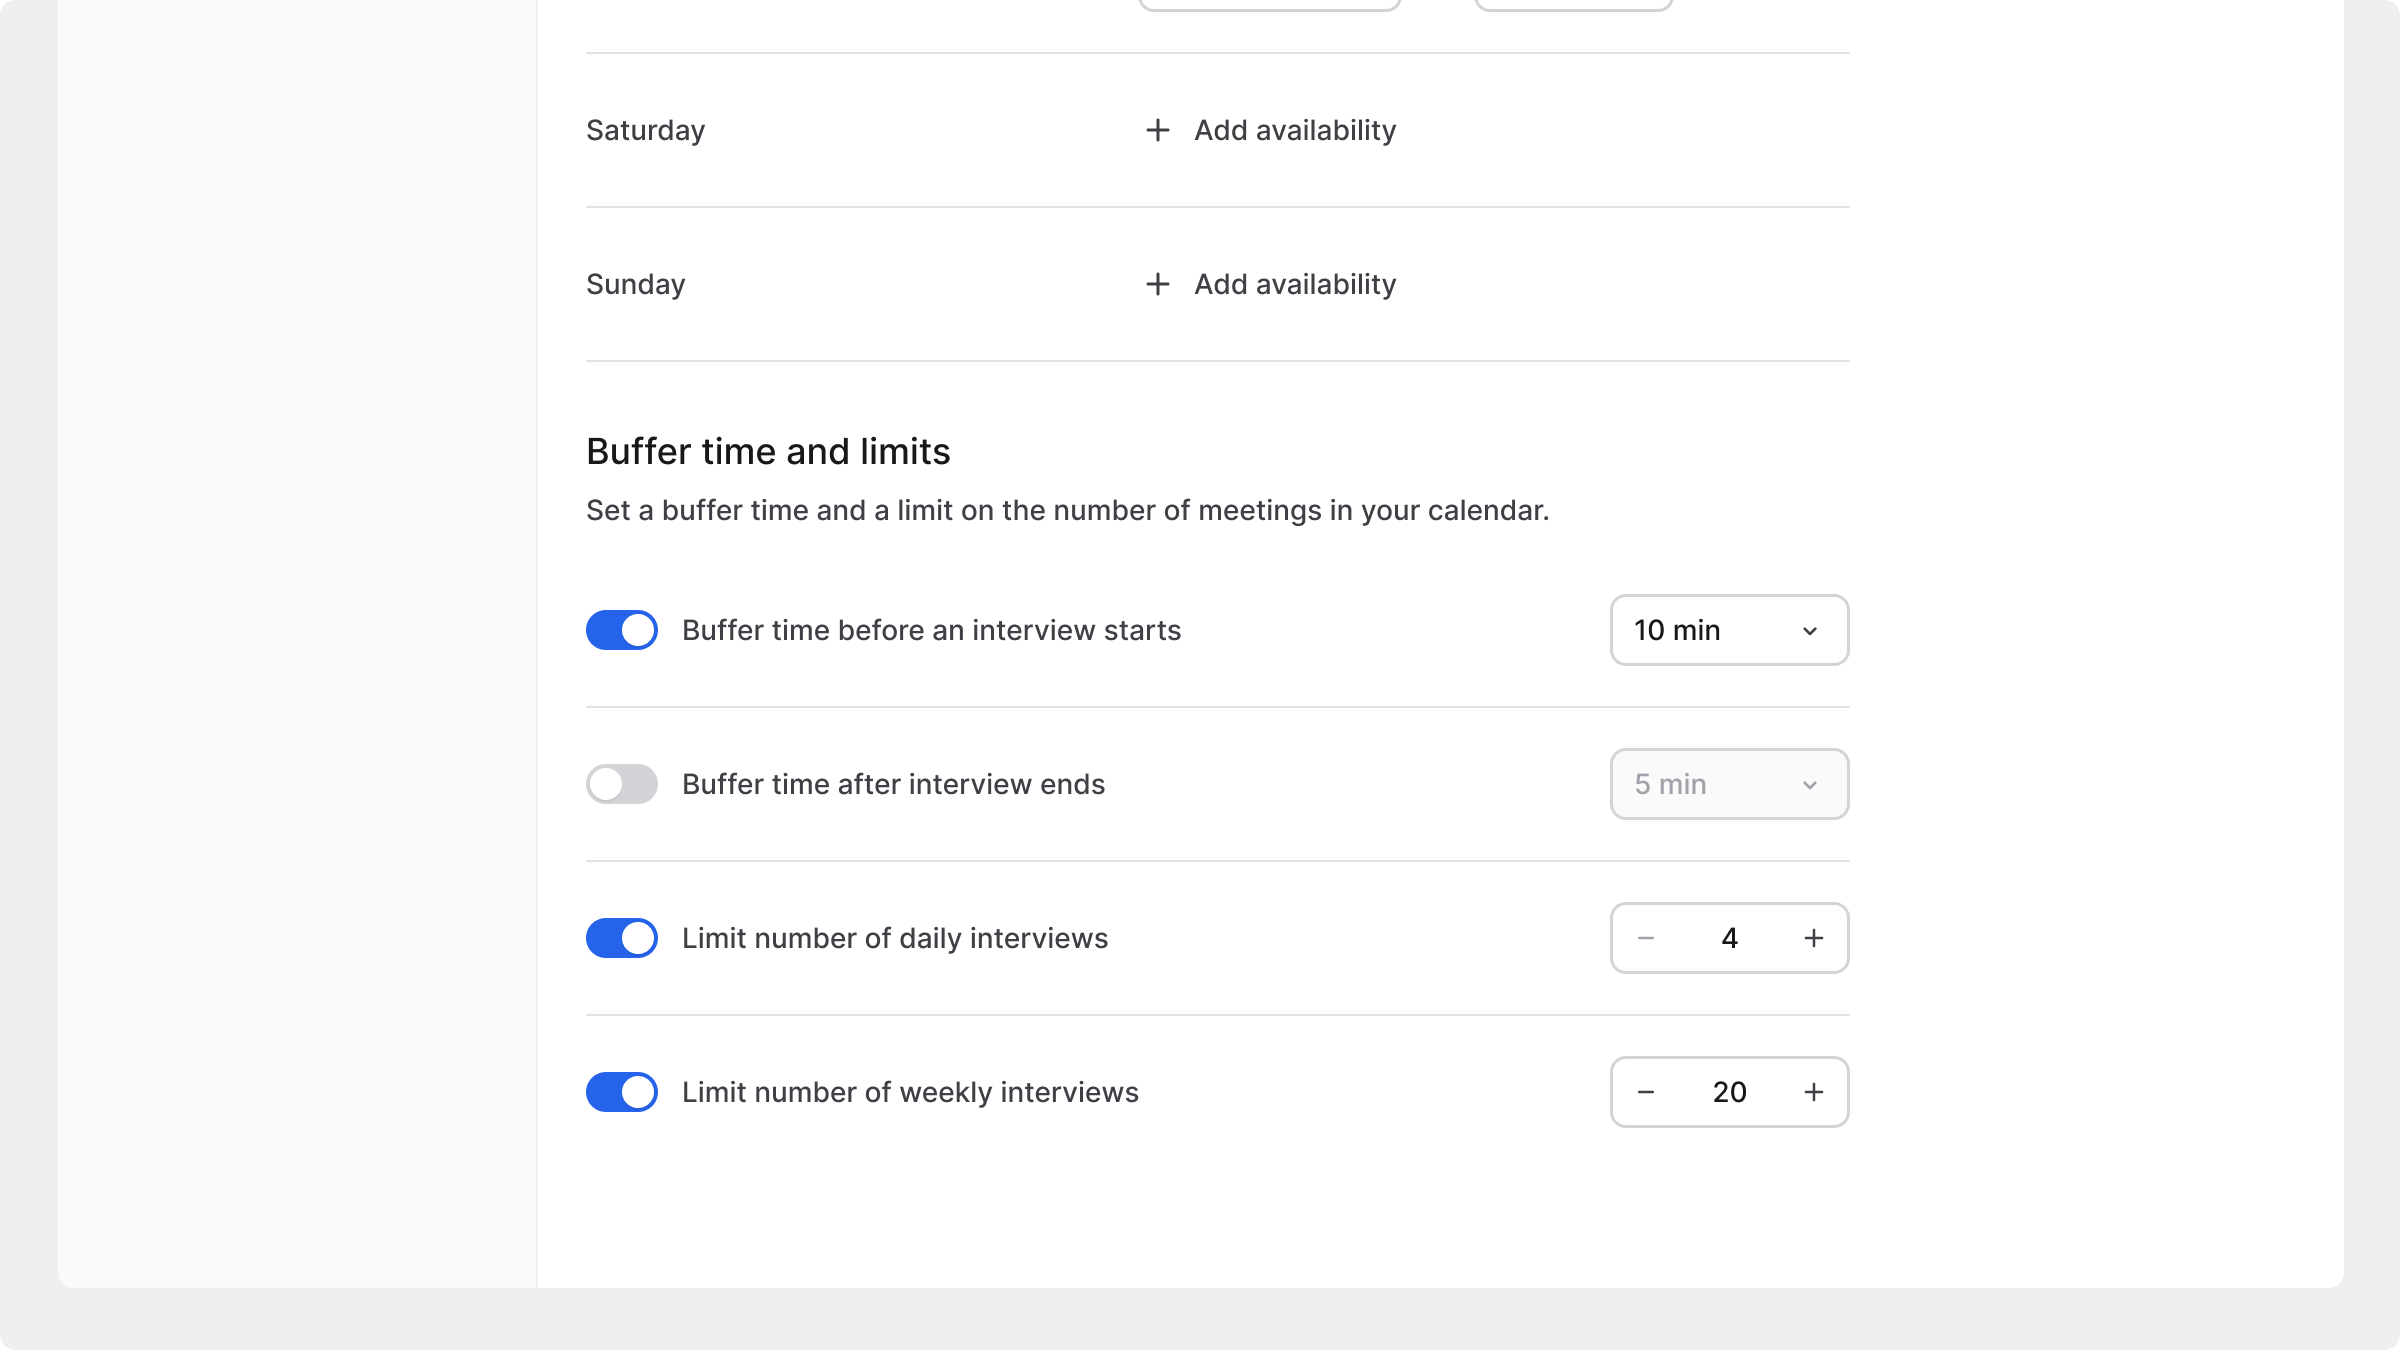Disable buffer time before interview toggle
This screenshot has width=2400, height=1350.
622,630
